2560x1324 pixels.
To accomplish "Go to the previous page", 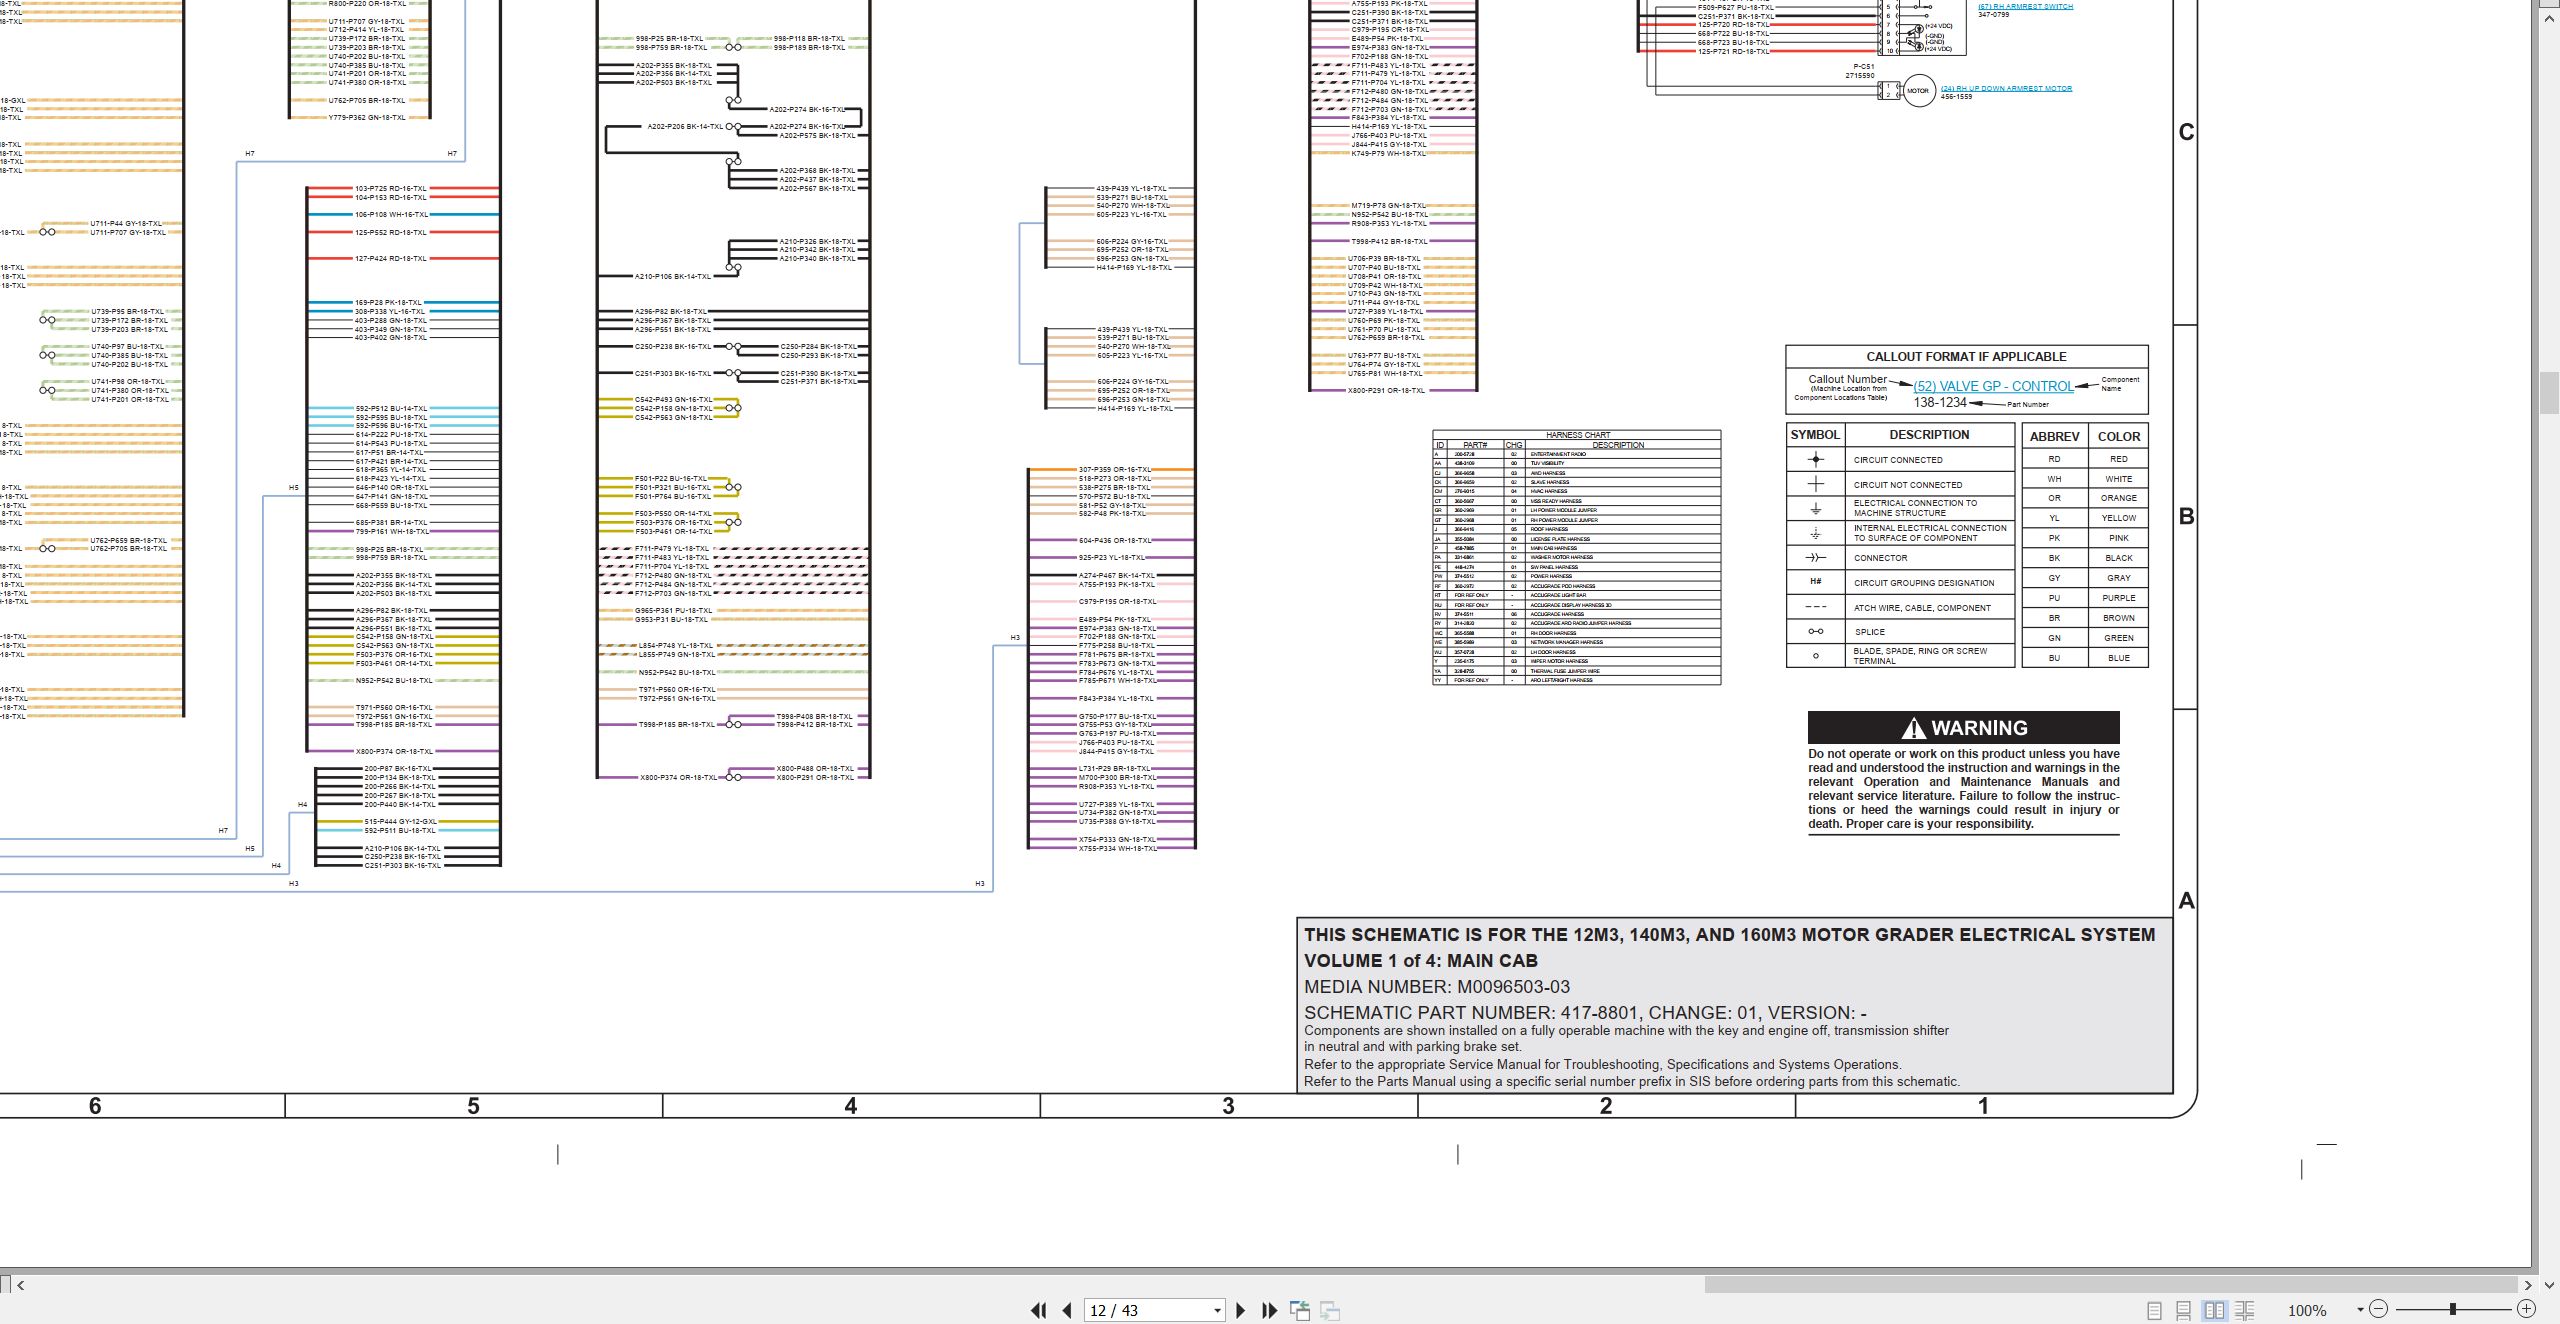I will (1067, 1310).
